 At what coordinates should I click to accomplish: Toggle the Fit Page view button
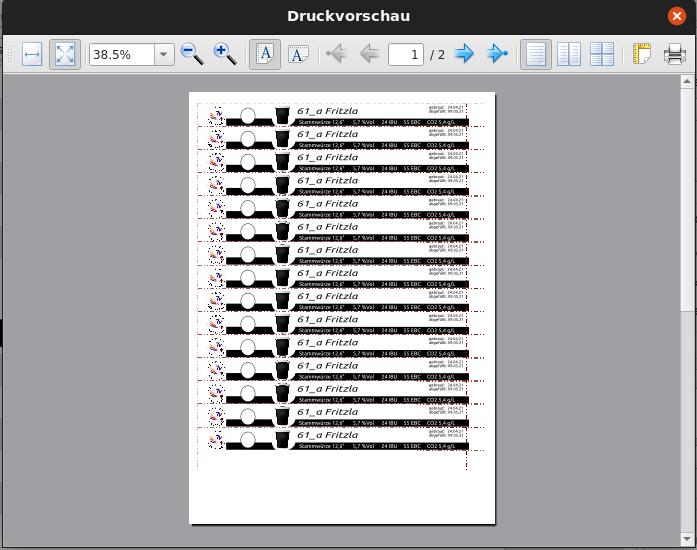64,54
